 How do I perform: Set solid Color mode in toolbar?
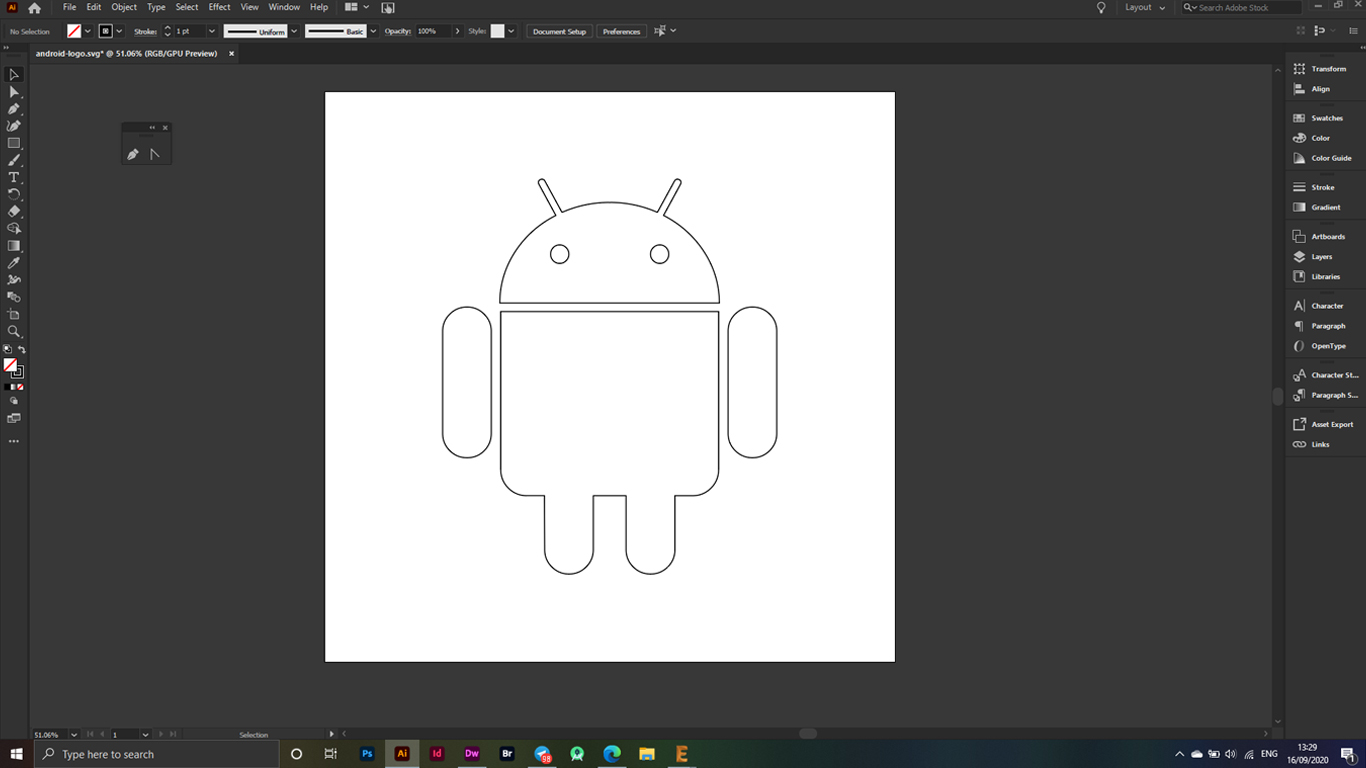pyautogui.click(x=7, y=387)
